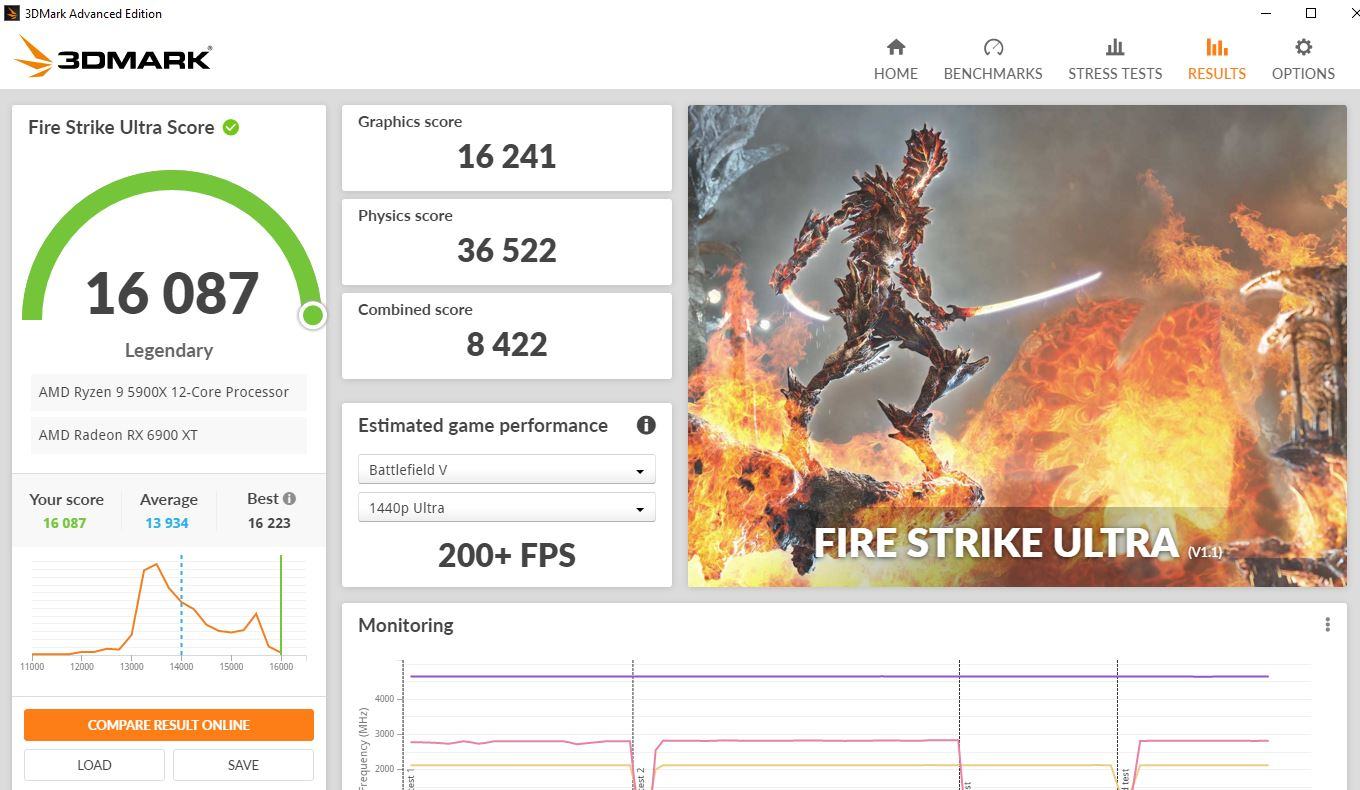Click the Fire Strike Ultra Score heading
This screenshot has width=1360, height=790.
coord(121,127)
